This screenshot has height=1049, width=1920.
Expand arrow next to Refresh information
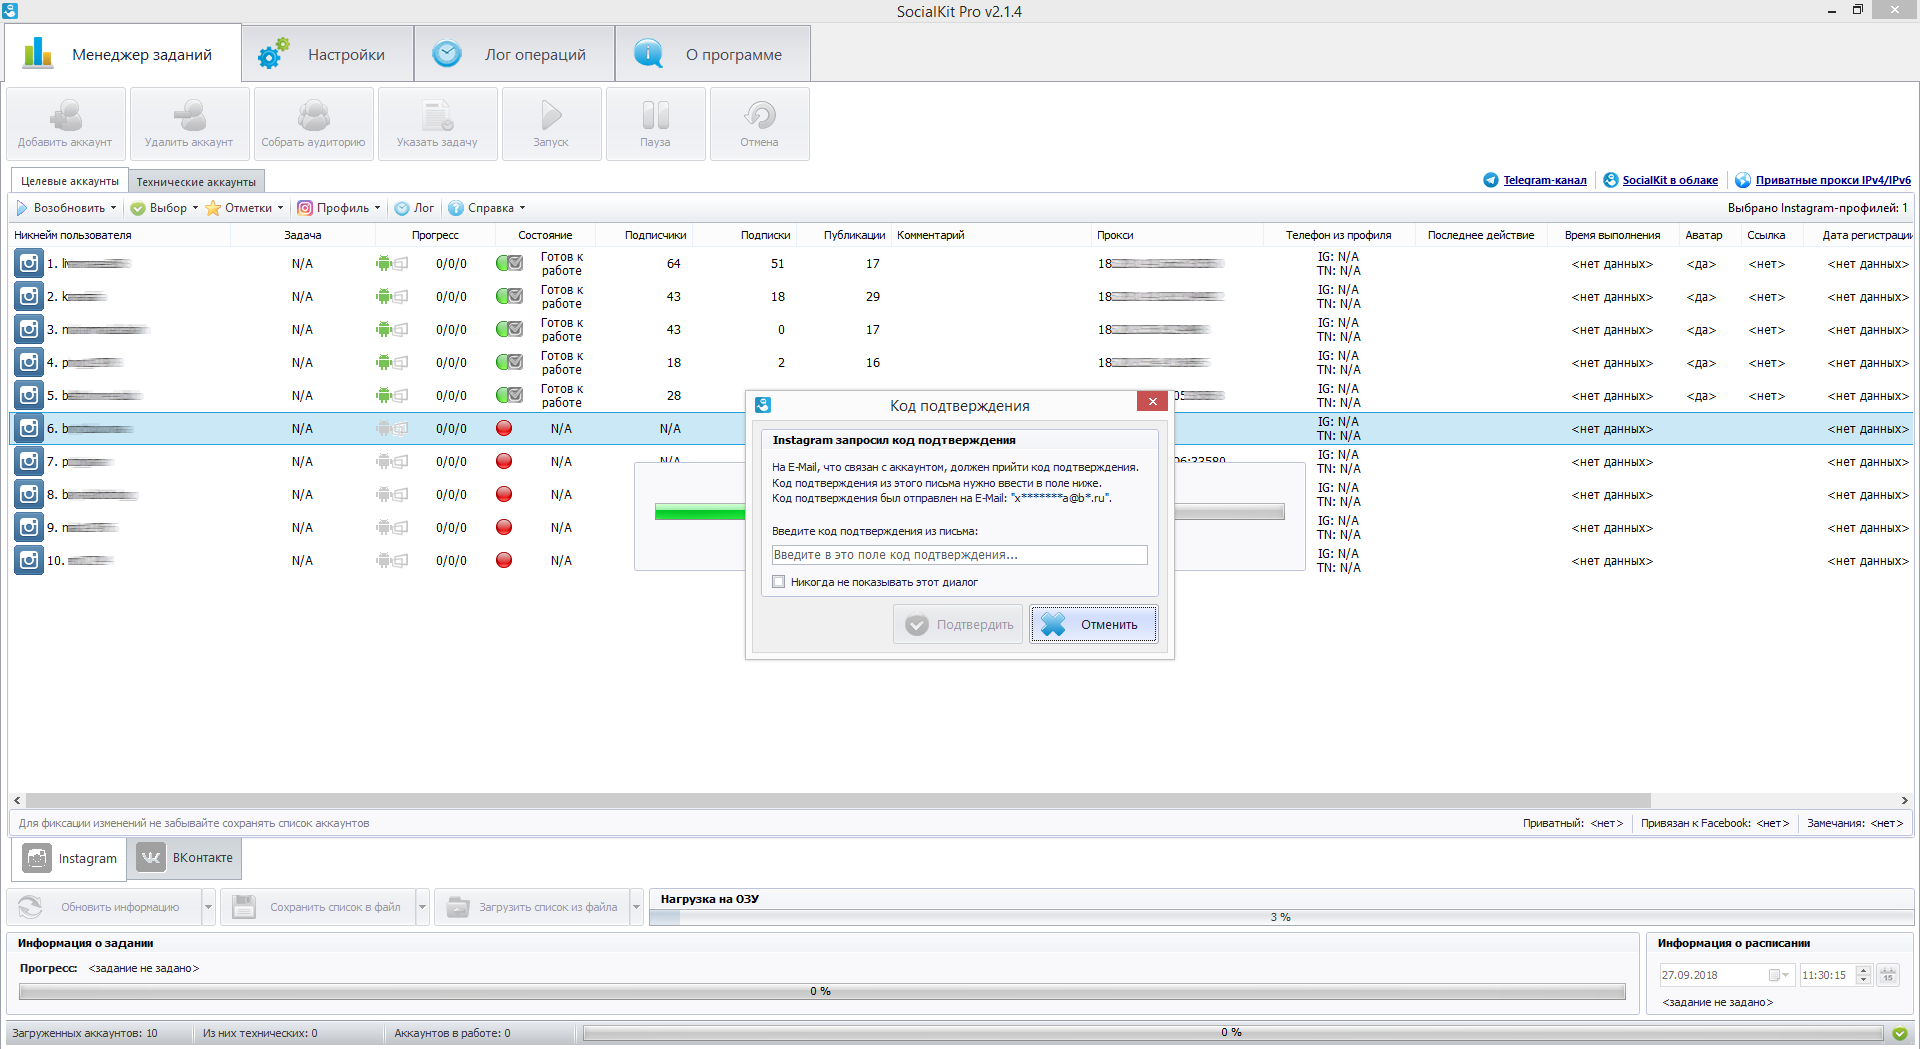click(x=208, y=907)
